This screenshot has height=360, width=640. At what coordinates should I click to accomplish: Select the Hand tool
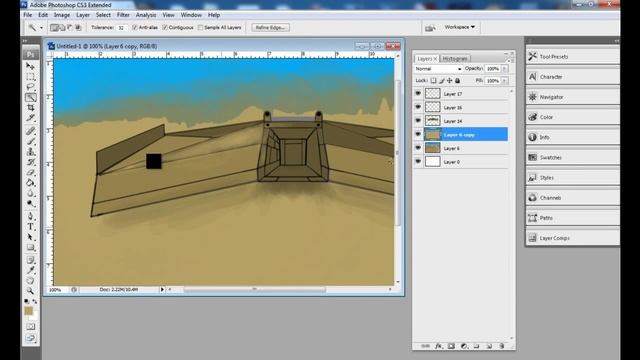point(30,280)
